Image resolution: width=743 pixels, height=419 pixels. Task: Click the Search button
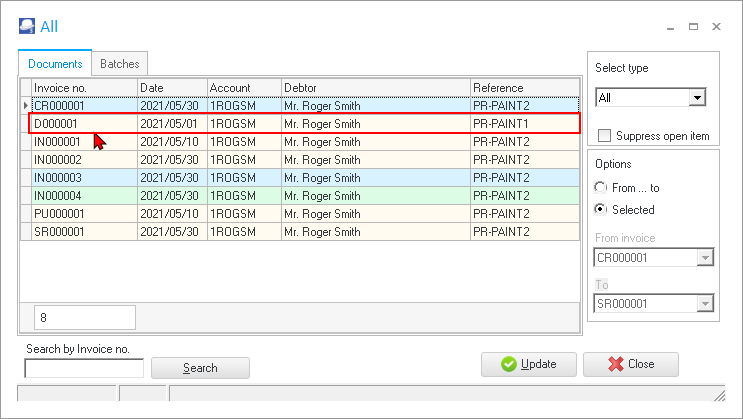(200, 368)
